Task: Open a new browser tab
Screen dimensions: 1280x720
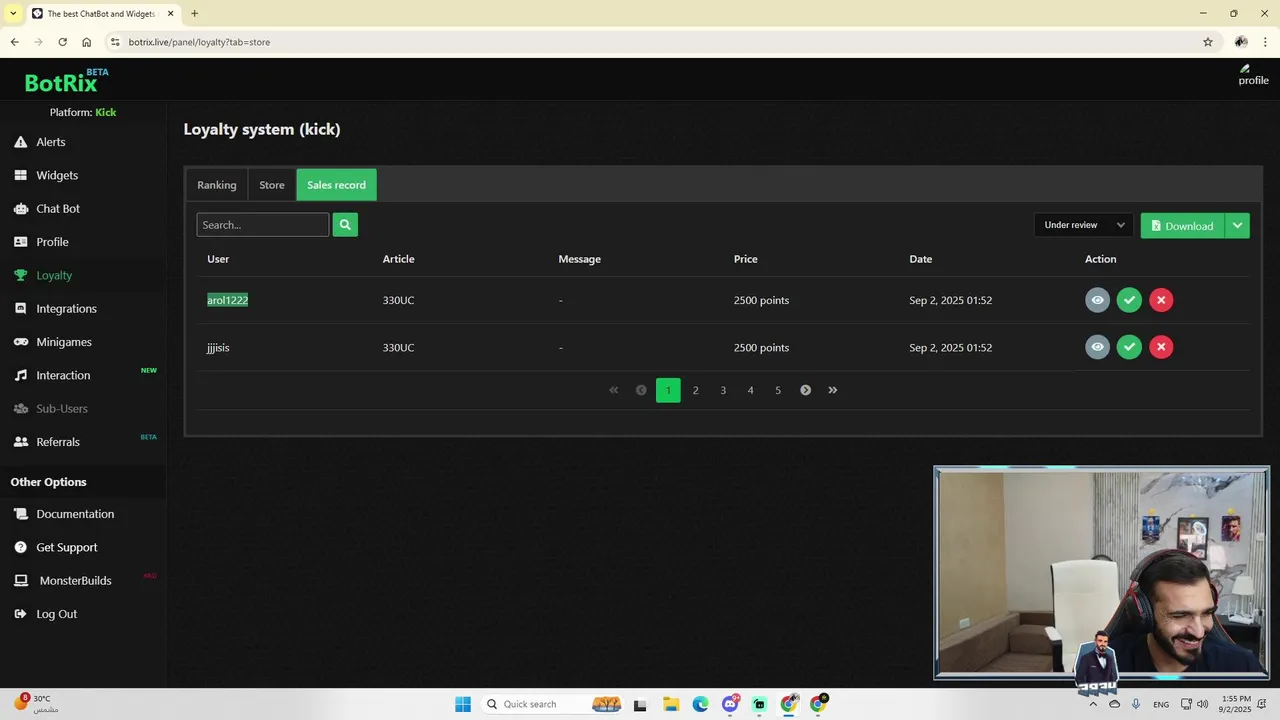Action: (x=194, y=14)
